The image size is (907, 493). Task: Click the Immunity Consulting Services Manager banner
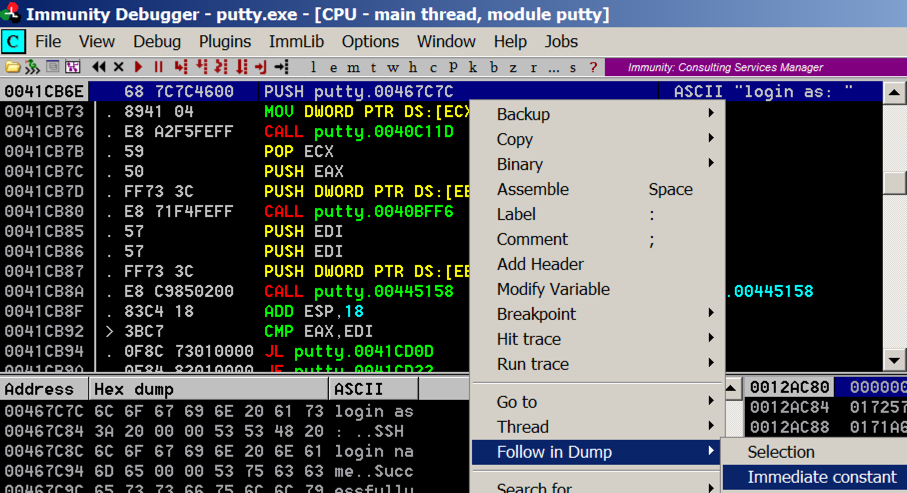725,67
